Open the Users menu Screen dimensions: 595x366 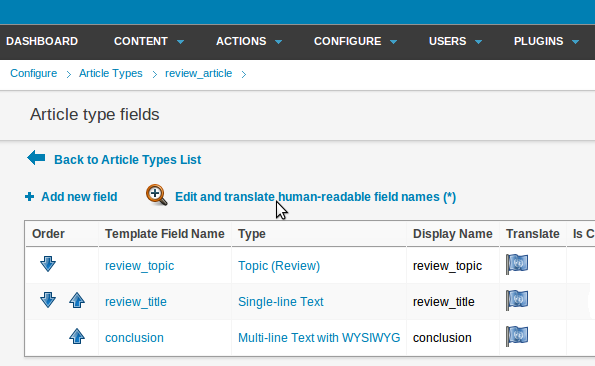click(447, 41)
